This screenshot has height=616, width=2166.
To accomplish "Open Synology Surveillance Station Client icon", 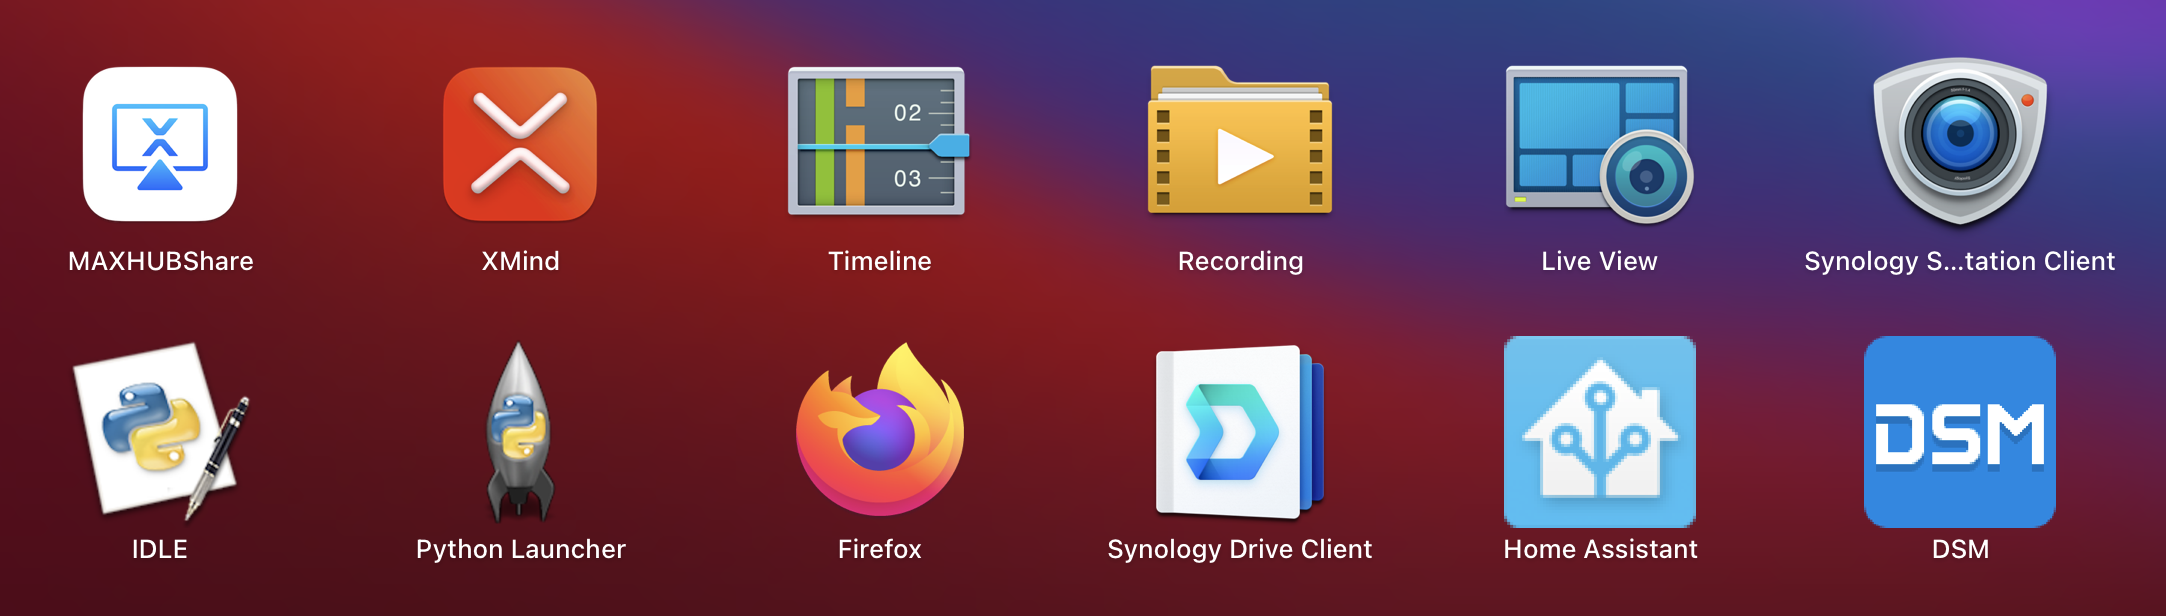I will [x=1960, y=142].
